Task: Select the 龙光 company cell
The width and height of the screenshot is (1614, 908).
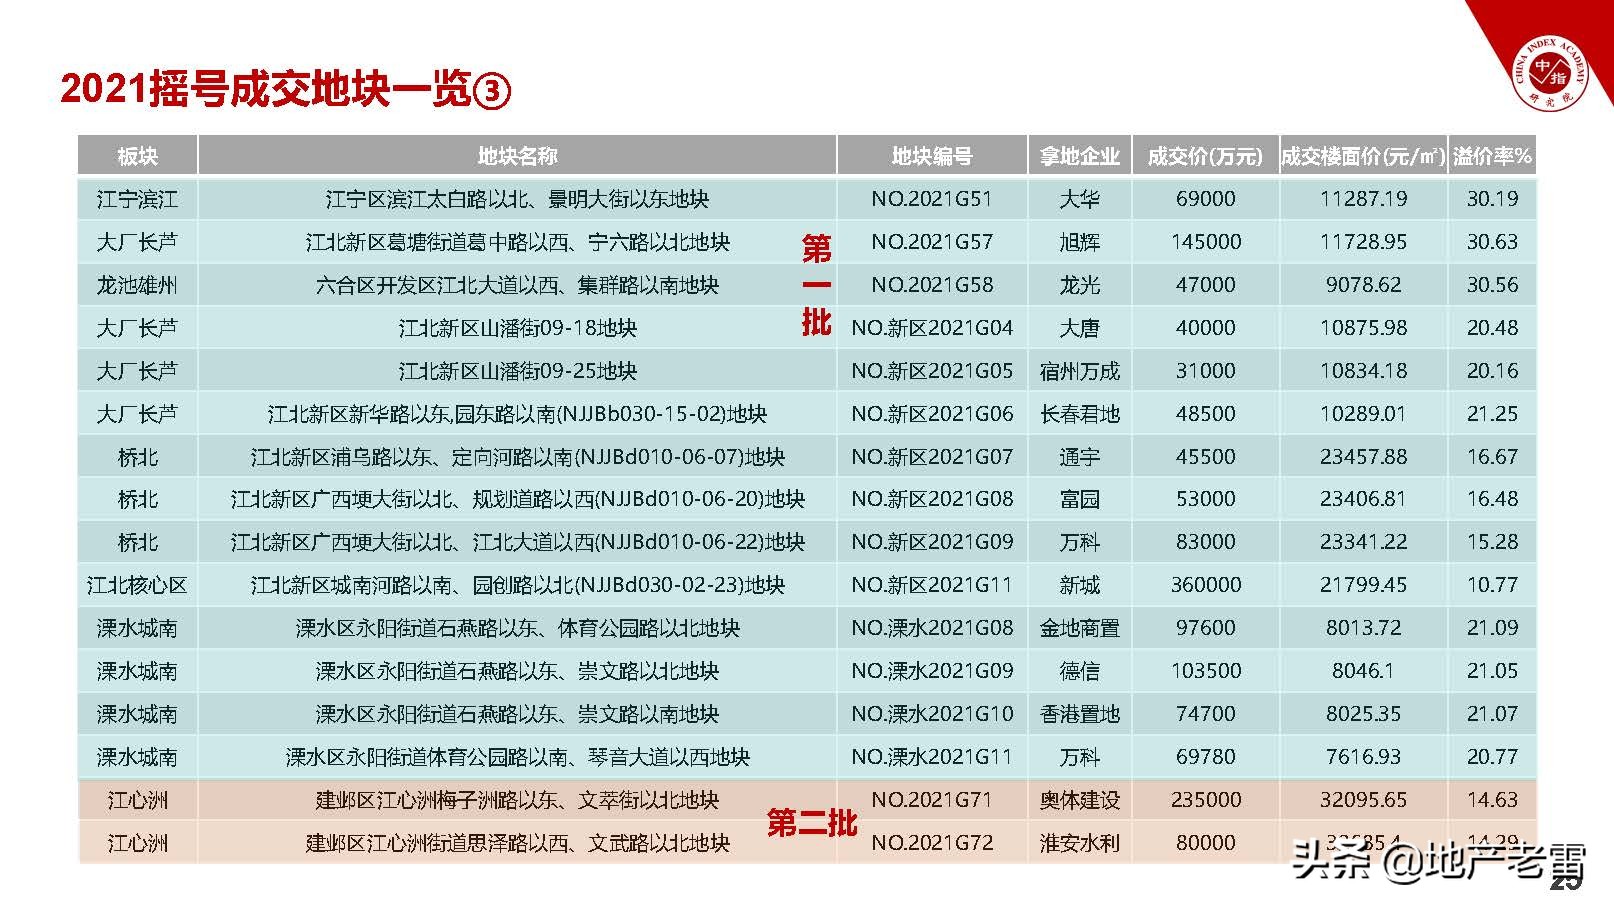Action: click(x=1080, y=285)
